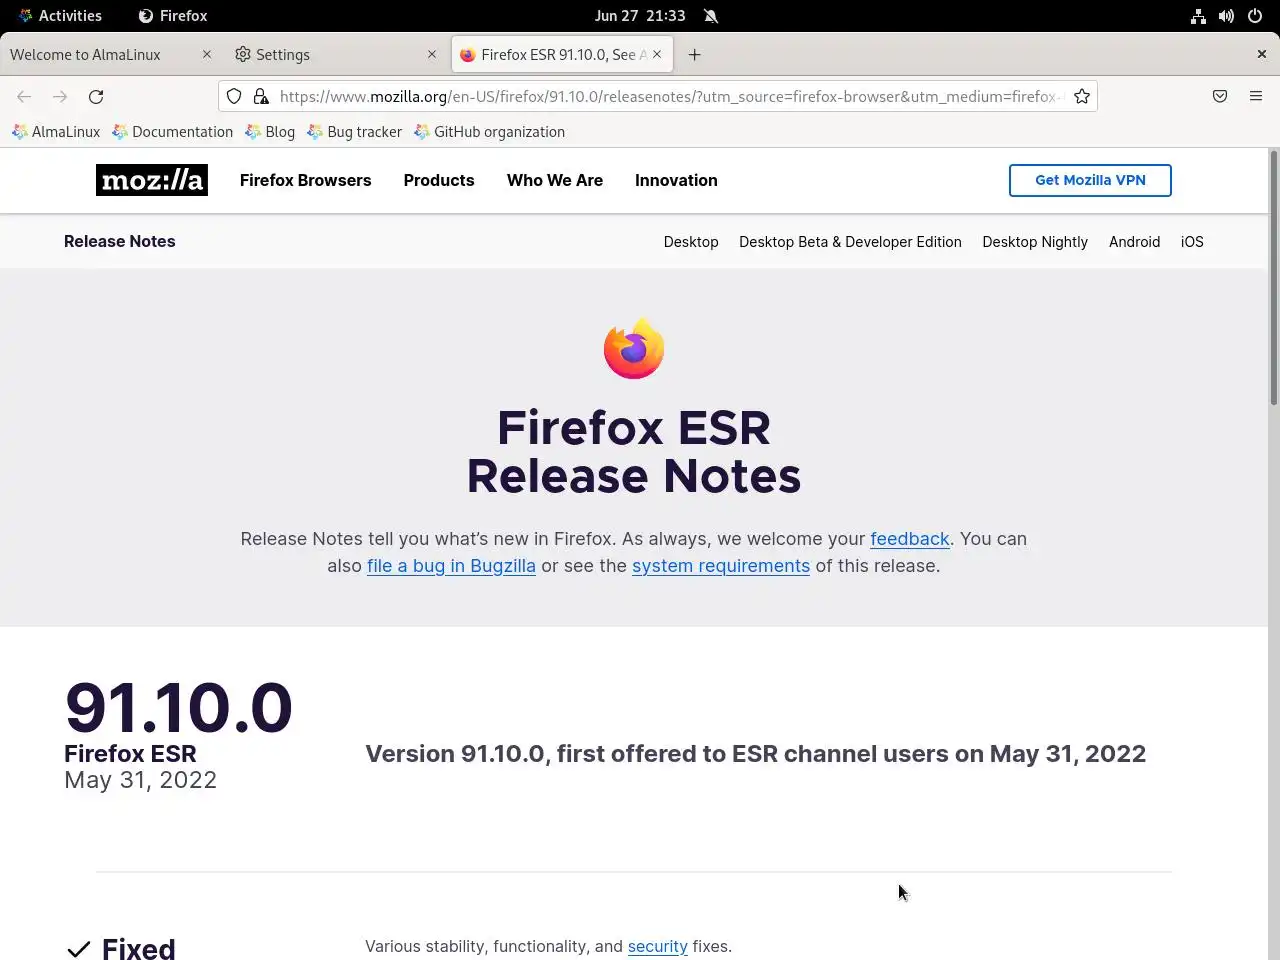Close the Firefox window
This screenshot has height=960, width=1280.
[1261, 54]
